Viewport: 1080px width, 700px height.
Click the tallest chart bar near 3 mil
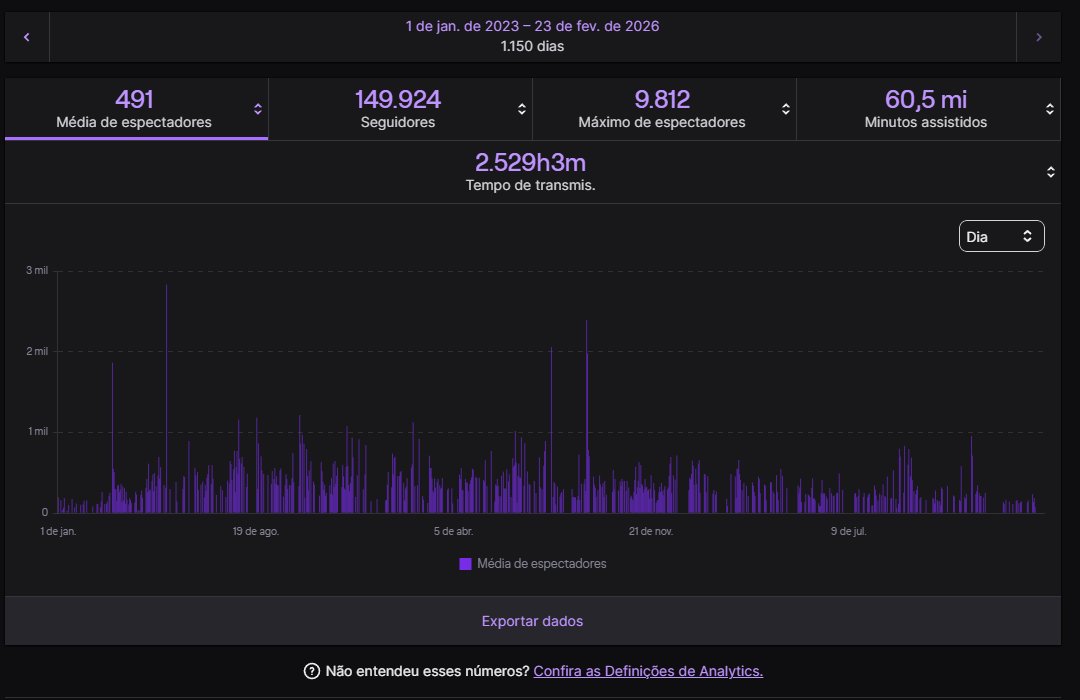point(167,398)
